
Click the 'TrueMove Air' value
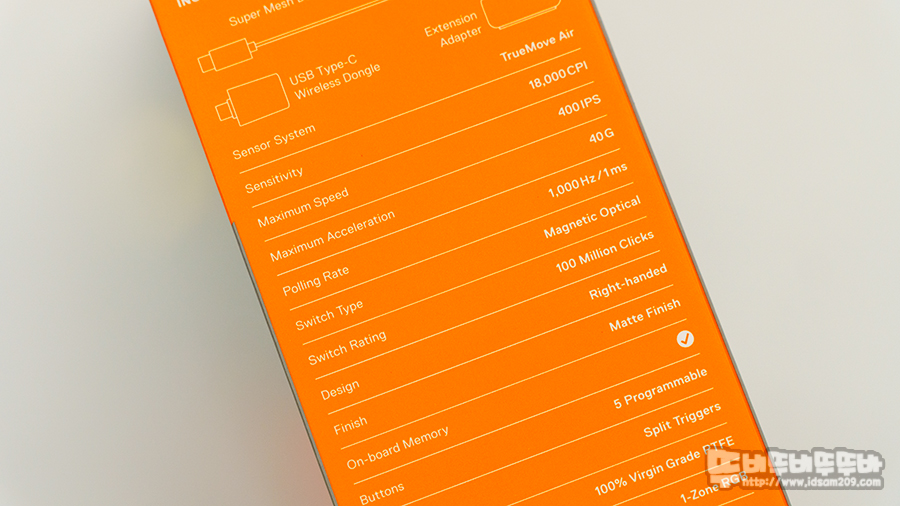coord(537,45)
